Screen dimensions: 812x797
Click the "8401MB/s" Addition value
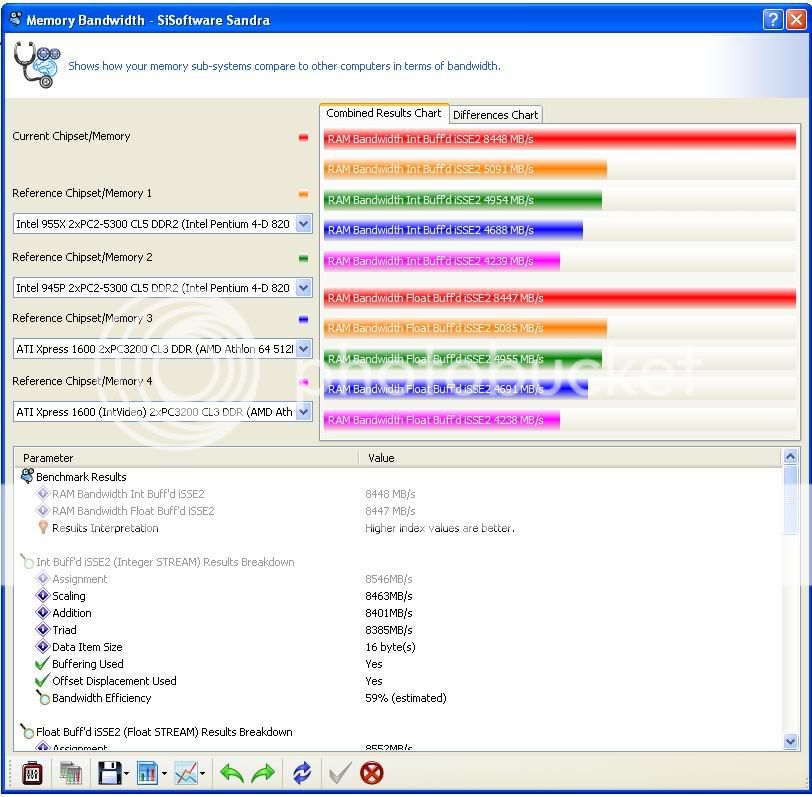tap(388, 613)
